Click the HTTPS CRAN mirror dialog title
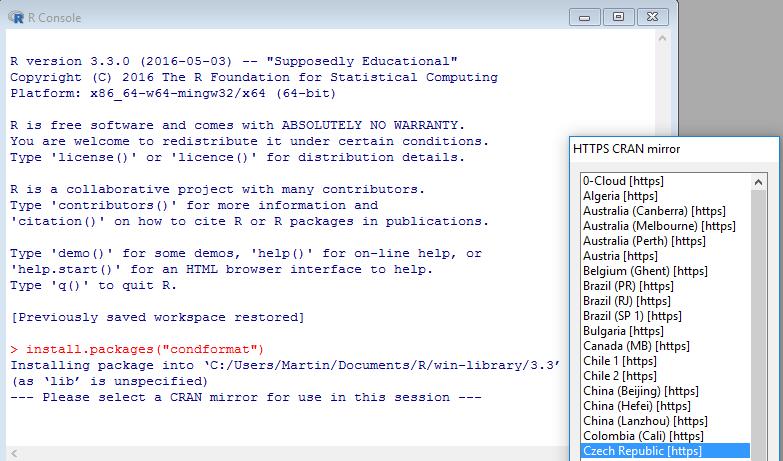Image resolution: width=783 pixels, height=461 pixels. (x=627, y=149)
